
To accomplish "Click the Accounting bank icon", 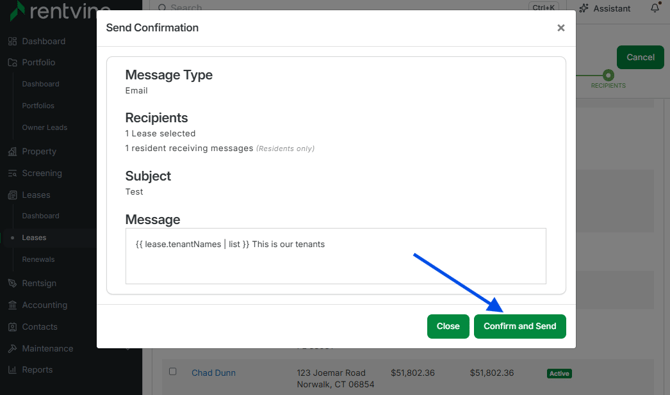I will pyautogui.click(x=12, y=305).
